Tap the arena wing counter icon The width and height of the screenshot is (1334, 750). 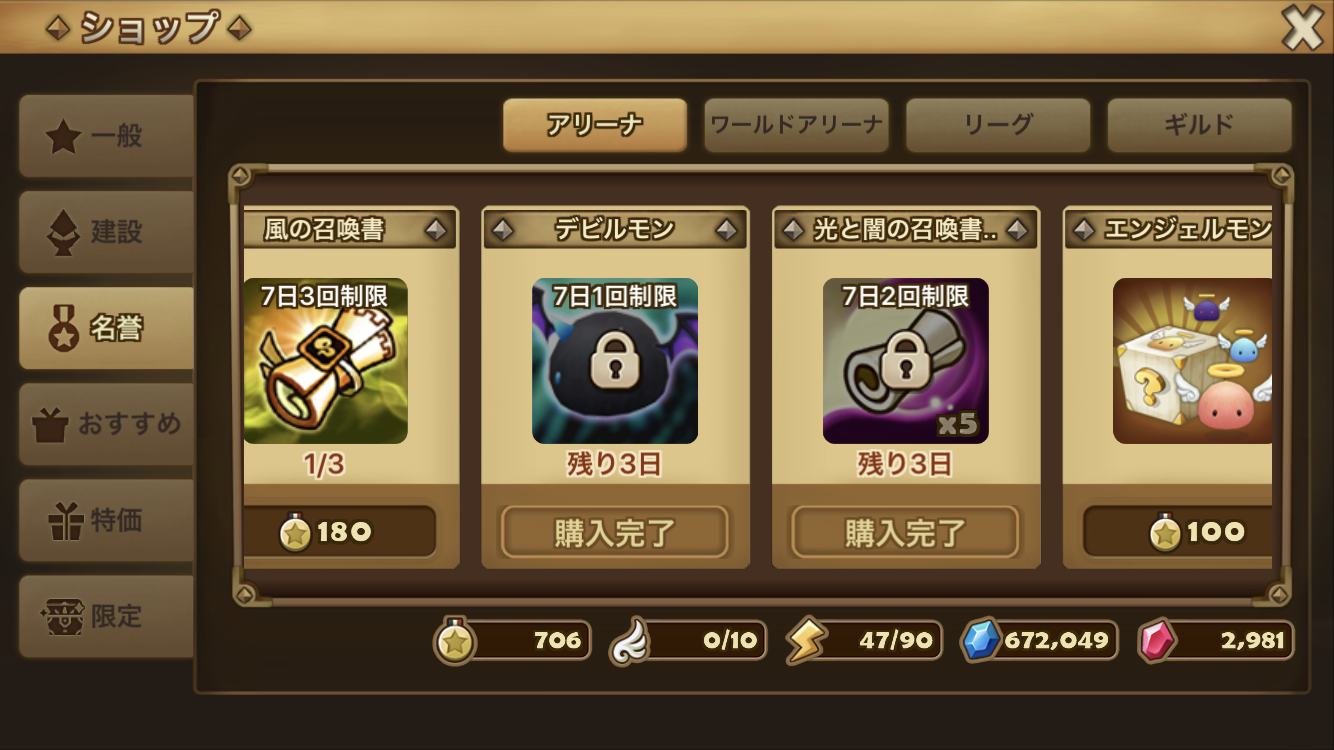coord(629,641)
